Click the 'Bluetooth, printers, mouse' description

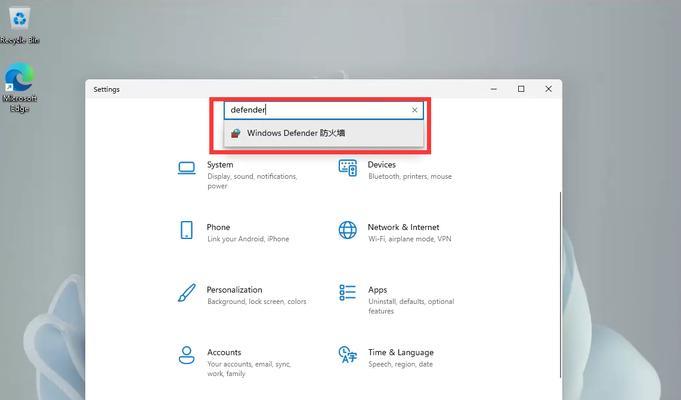point(410,176)
